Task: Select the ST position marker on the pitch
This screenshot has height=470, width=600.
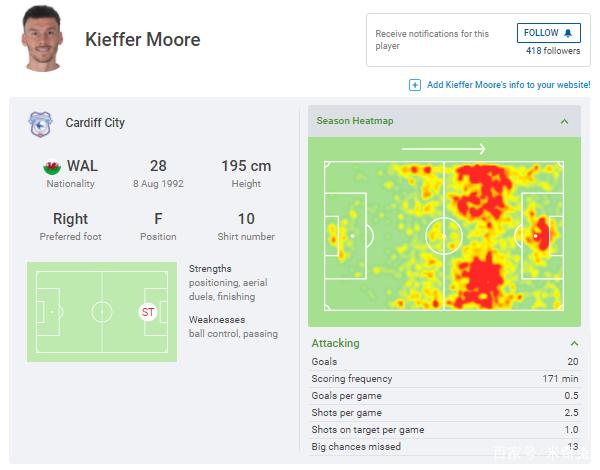Action: (148, 312)
